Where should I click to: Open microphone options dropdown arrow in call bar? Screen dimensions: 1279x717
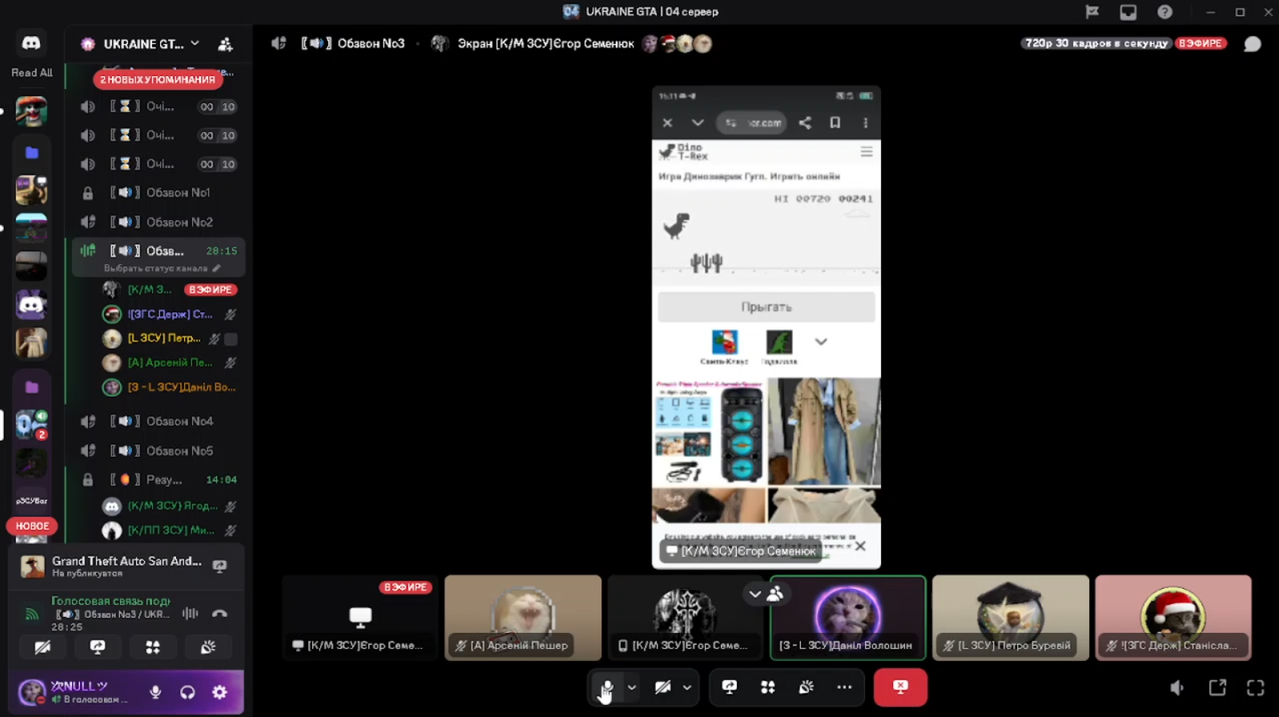point(631,688)
